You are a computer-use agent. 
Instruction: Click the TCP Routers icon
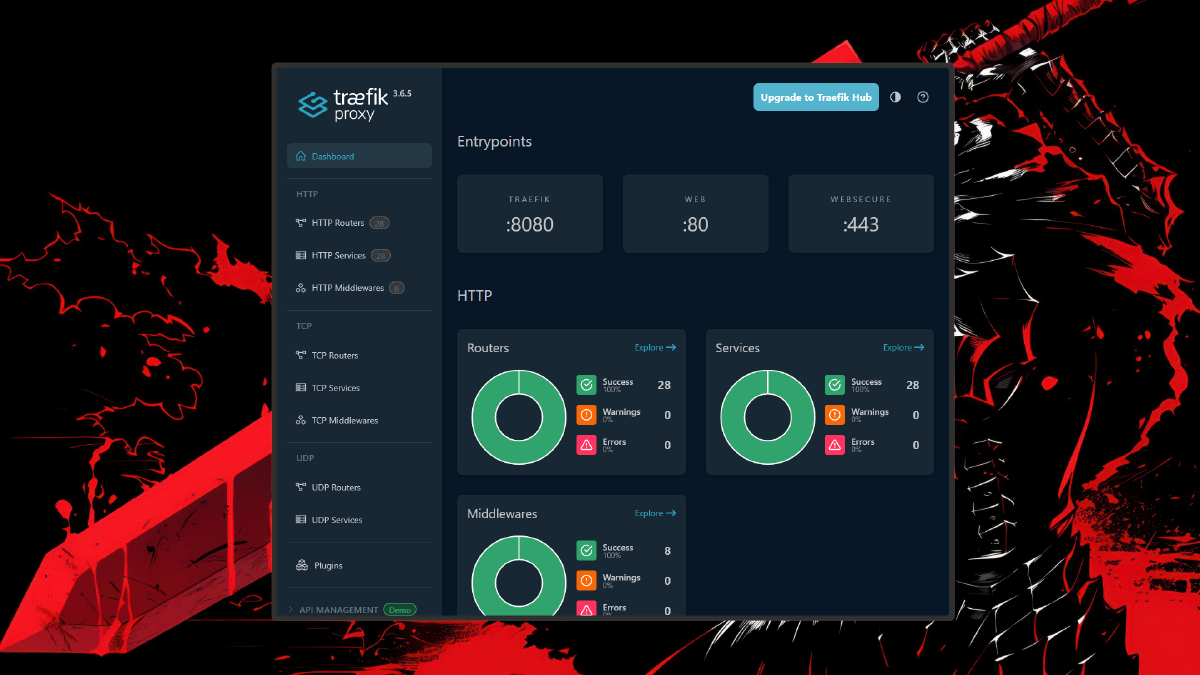[x=301, y=355]
